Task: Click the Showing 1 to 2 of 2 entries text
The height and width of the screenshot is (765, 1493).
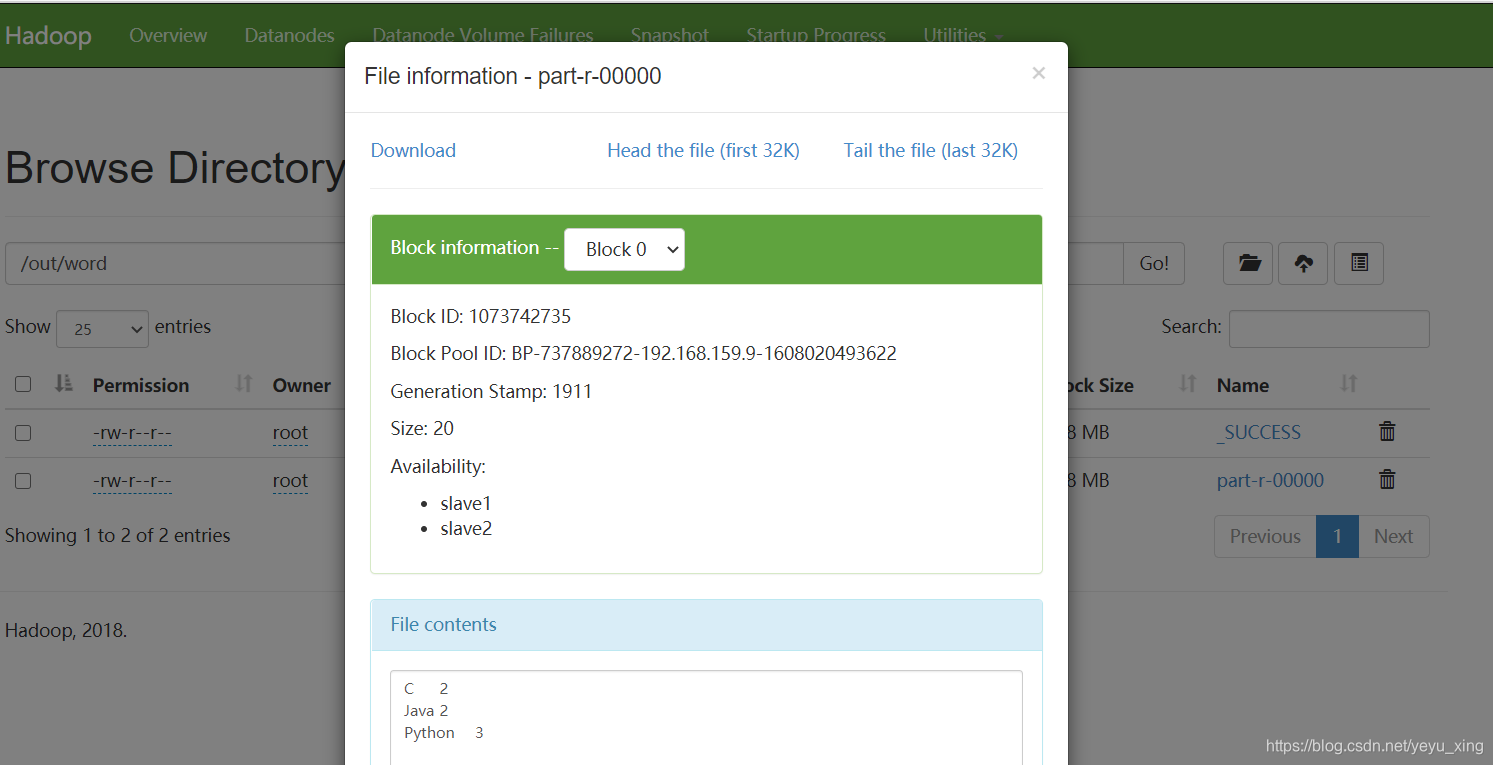Action: coord(117,535)
